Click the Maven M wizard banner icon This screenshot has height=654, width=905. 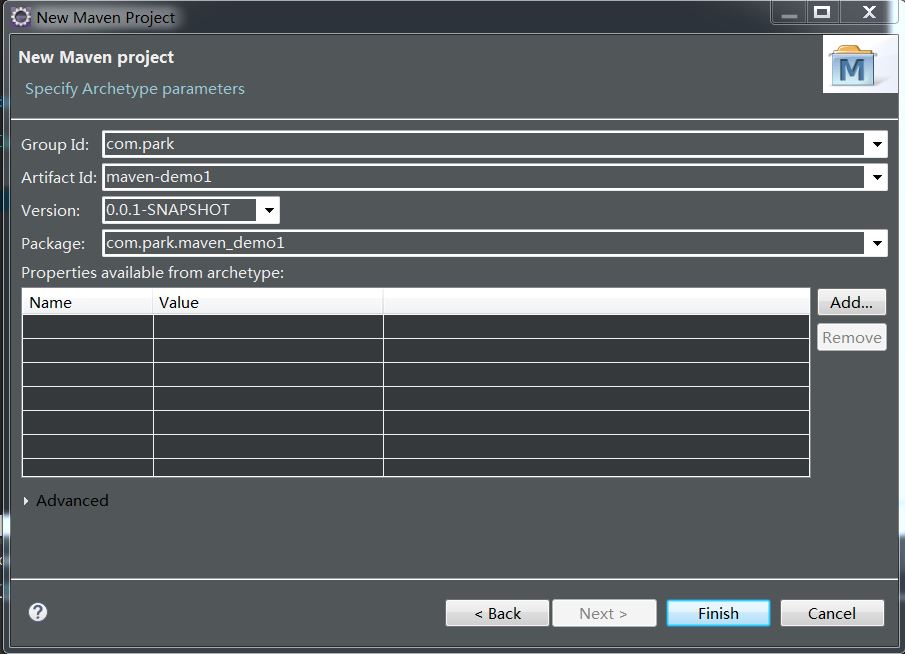tap(853, 66)
